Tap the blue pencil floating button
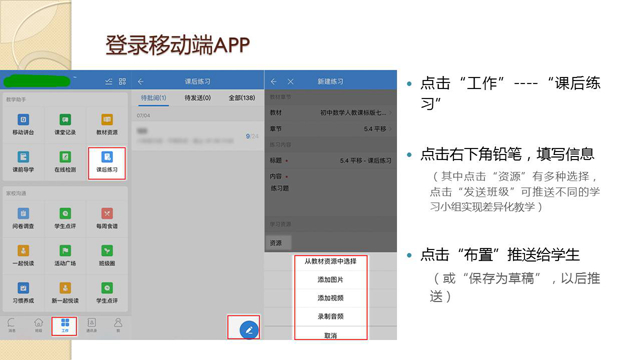 click(x=249, y=330)
